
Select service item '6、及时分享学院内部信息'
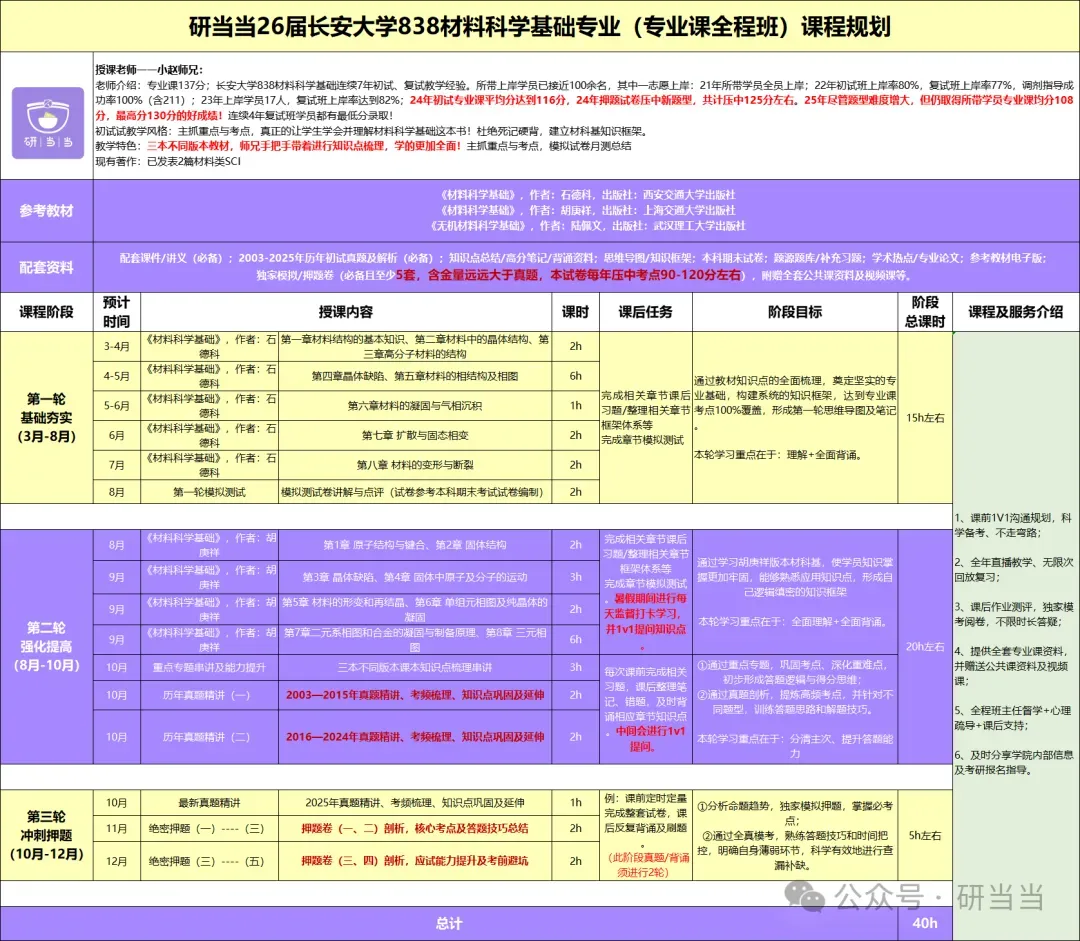point(1013,763)
